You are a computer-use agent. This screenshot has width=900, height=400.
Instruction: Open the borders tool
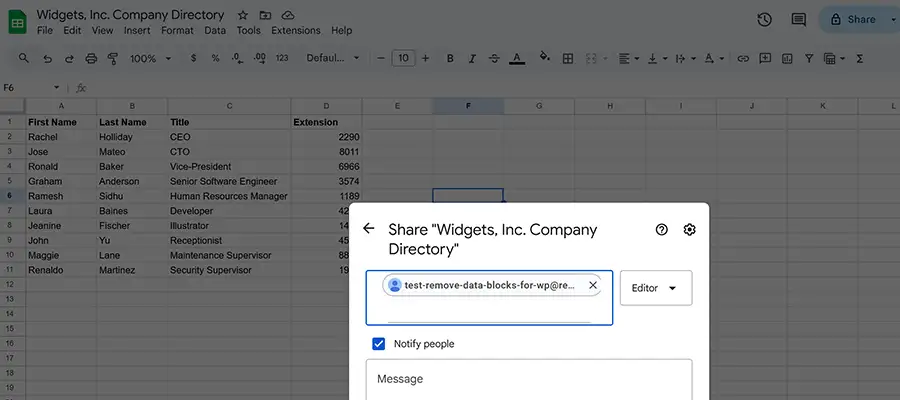pyautogui.click(x=568, y=58)
